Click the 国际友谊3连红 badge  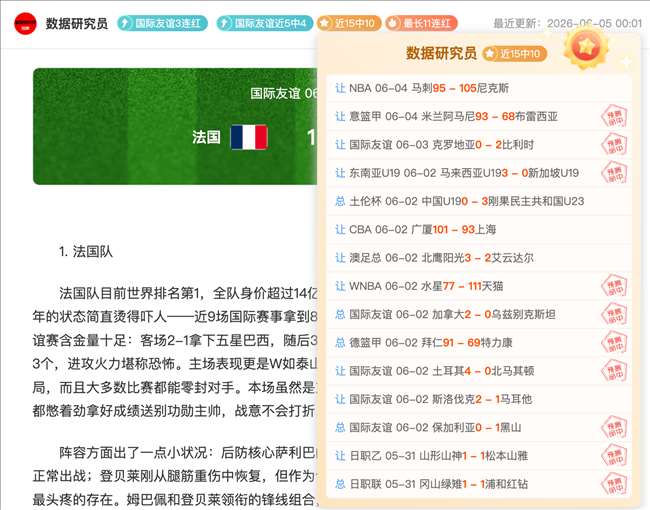(x=162, y=23)
